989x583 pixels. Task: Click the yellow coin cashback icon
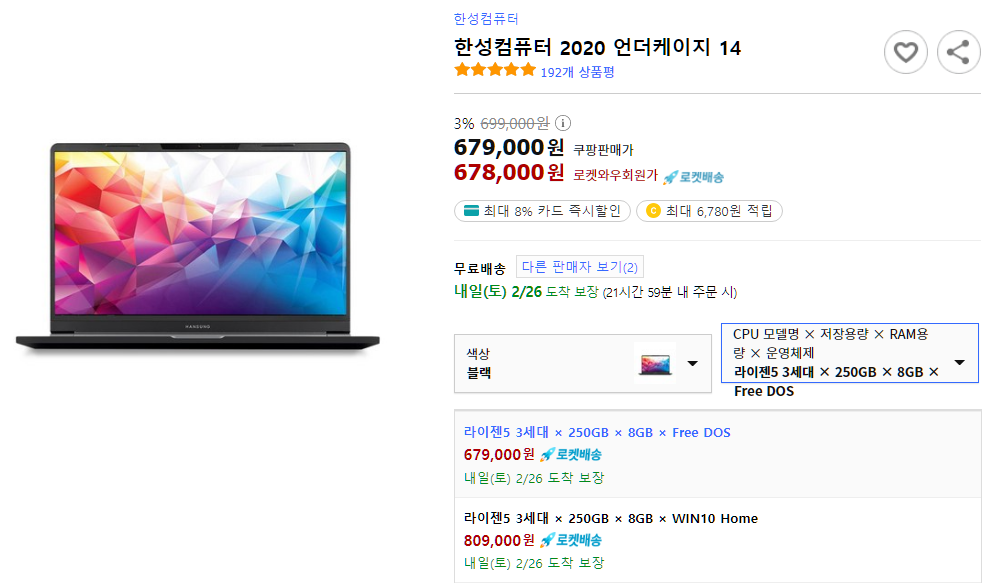653,211
